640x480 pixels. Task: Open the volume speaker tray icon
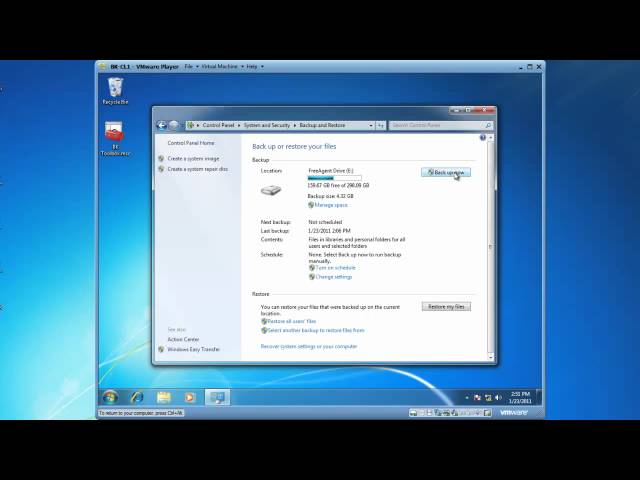pyautogui.click(x=498, y=397)
